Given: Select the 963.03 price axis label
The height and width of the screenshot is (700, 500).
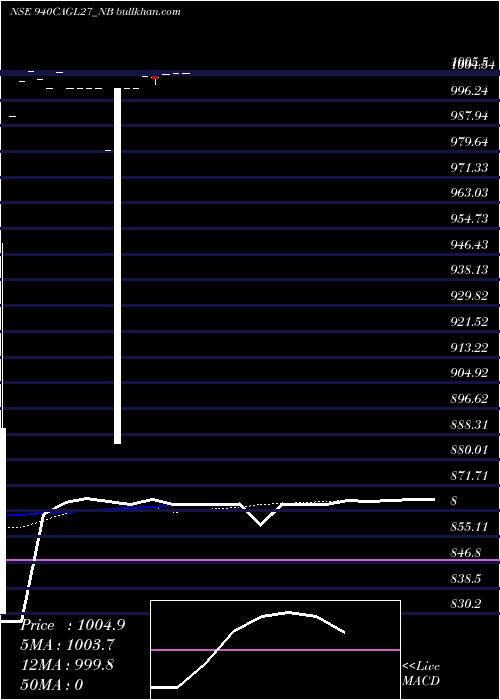Looking at the screenshot, I should 469,193.
